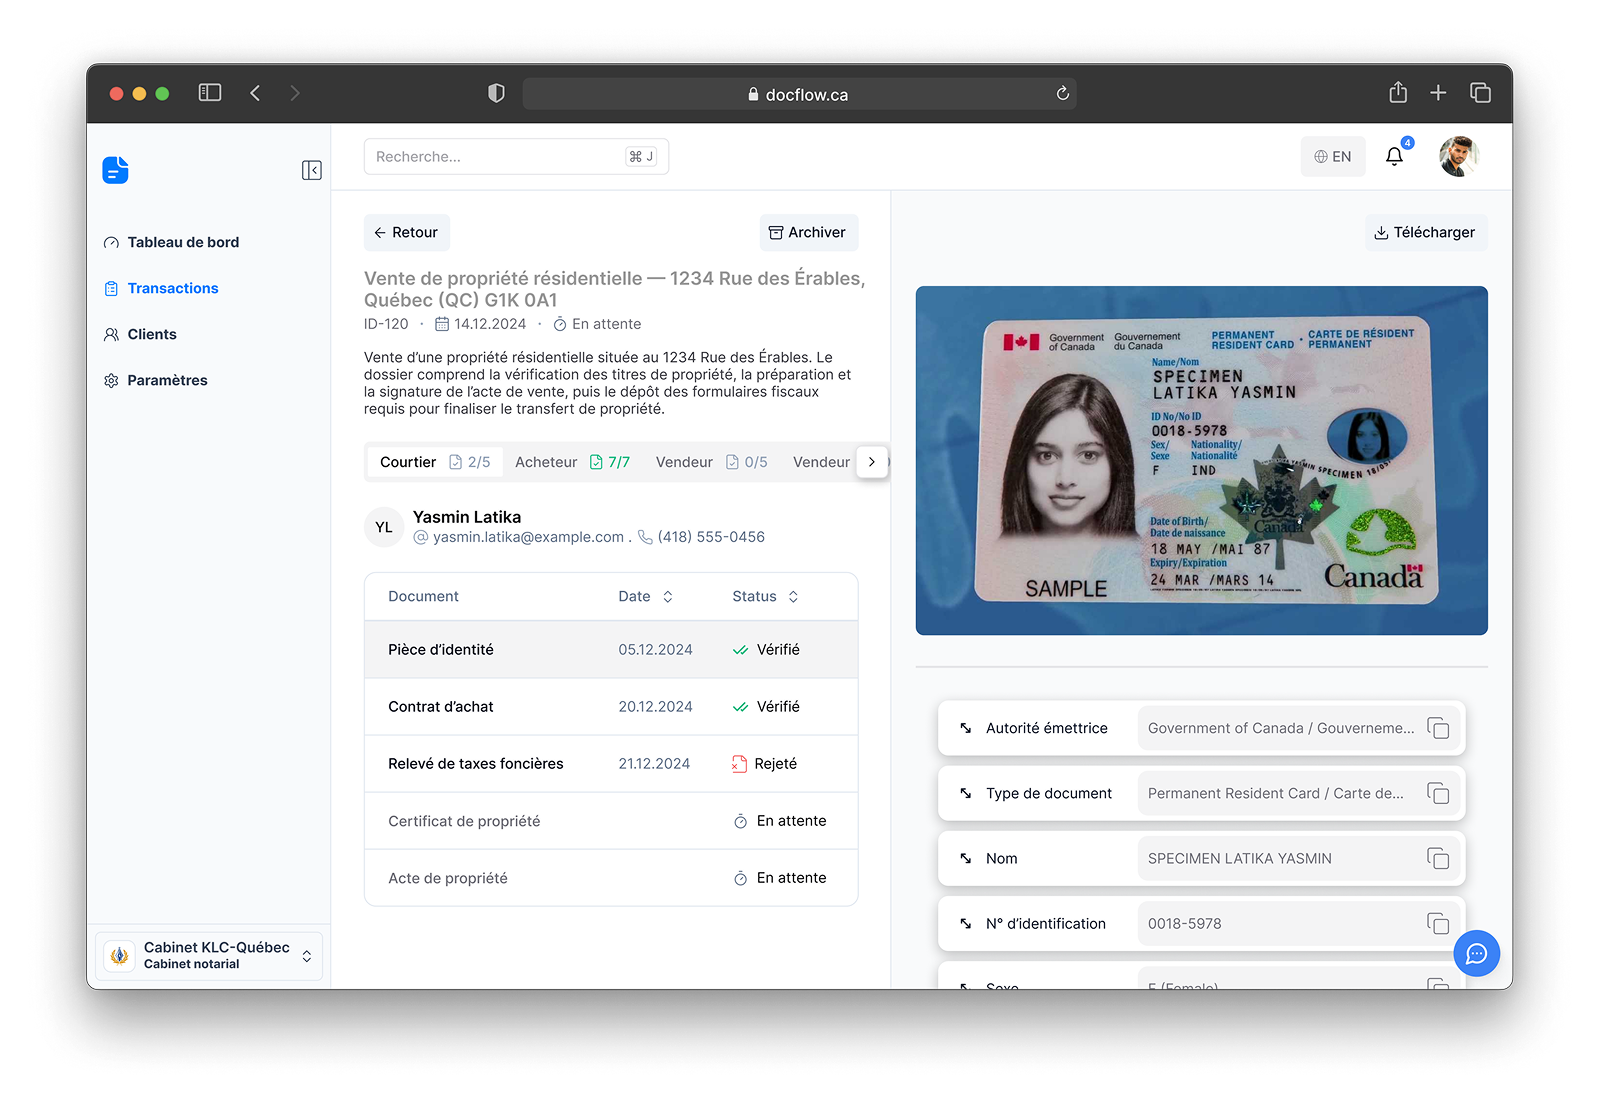Switch language with the EN button
1599x1099 pixels.
pyautogui.click(x=1332, y=157)
